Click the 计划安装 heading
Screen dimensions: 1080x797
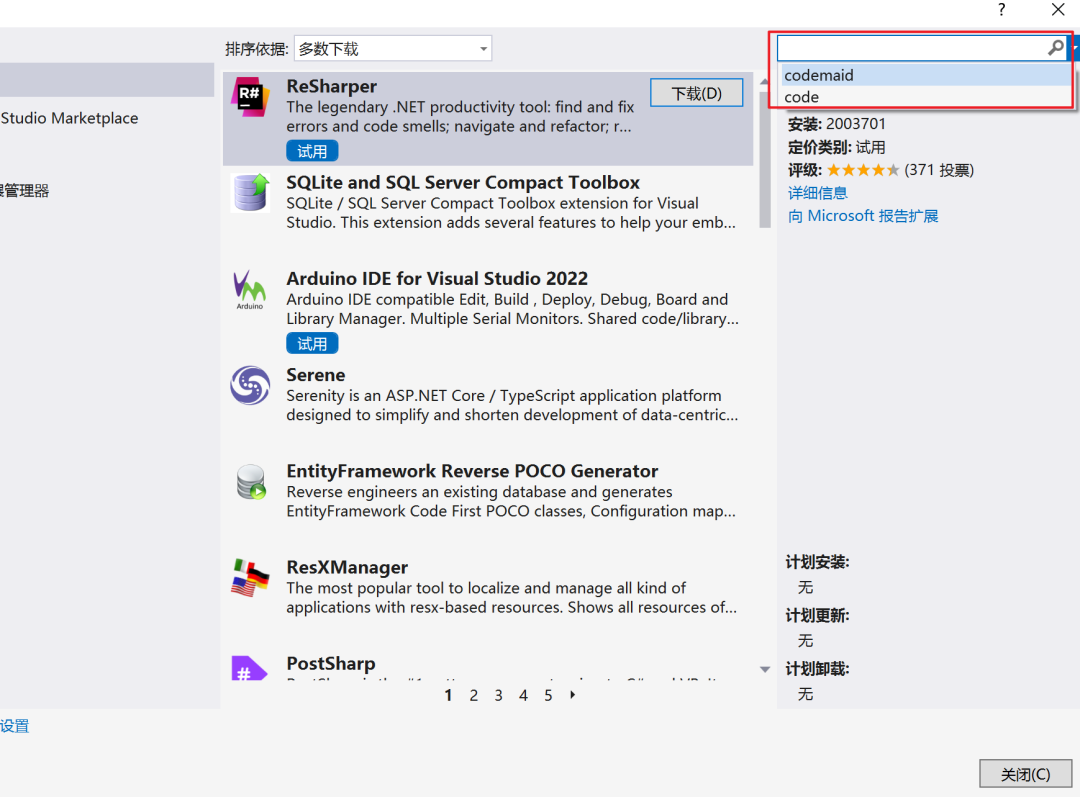(818, 563)
